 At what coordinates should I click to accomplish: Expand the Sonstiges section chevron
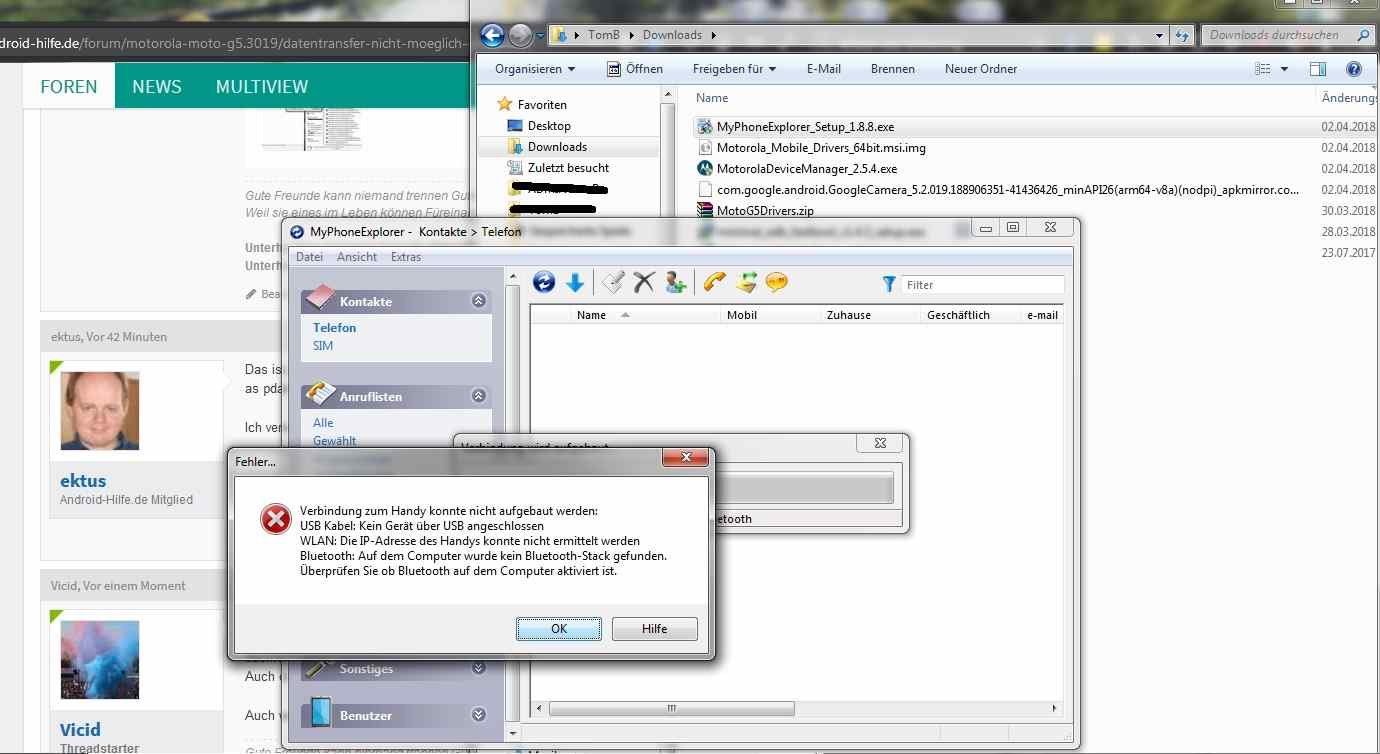pos(479,668)
